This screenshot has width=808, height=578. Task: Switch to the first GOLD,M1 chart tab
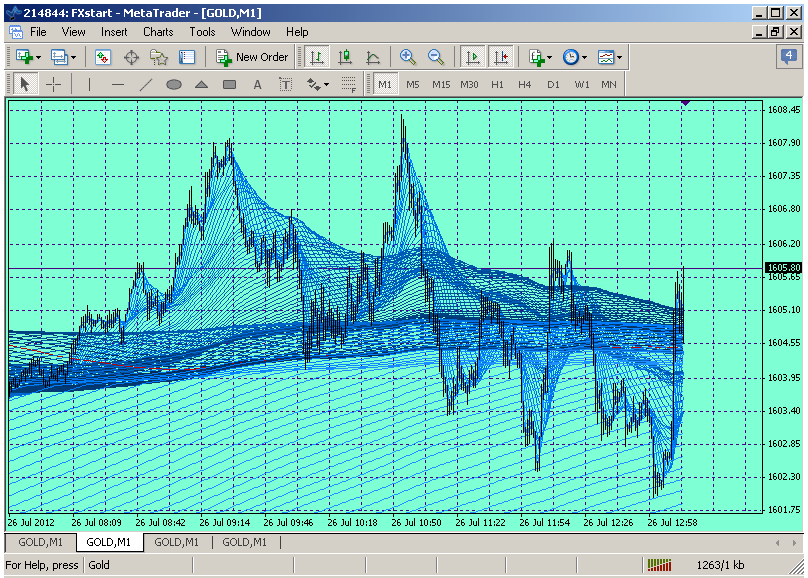click(x=40, y=542)
